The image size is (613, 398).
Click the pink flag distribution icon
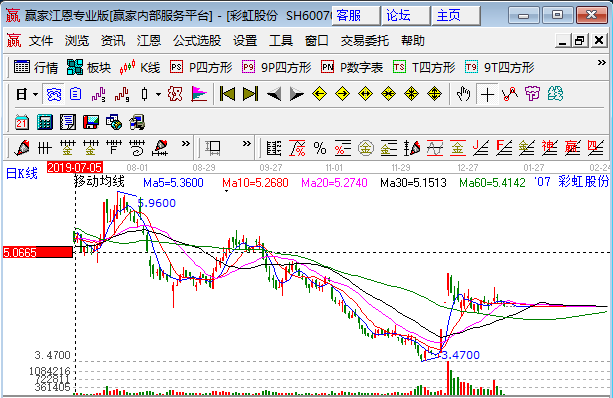click(199, 94)
